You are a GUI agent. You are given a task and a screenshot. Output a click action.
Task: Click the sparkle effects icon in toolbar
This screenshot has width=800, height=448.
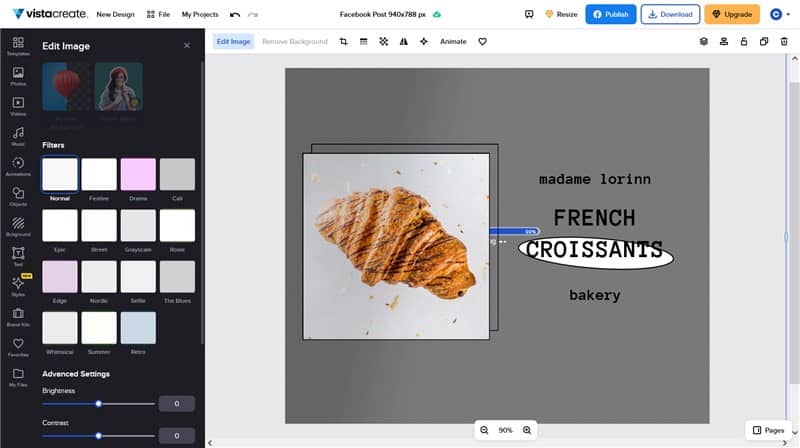point(424,41)
